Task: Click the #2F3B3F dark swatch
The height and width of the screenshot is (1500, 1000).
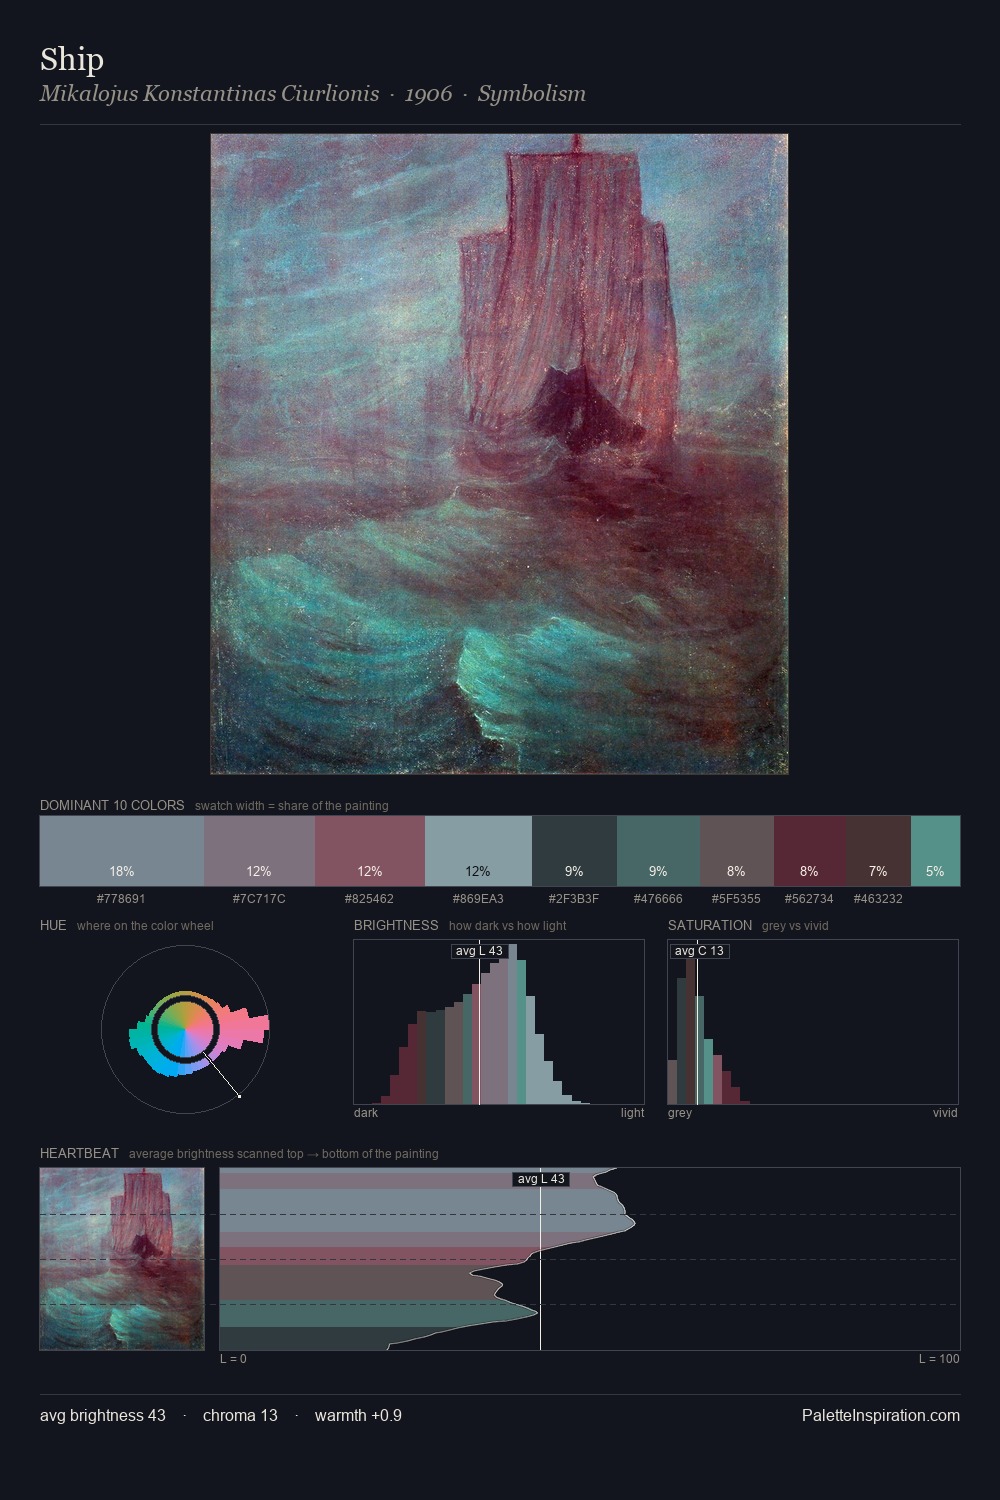Action: (574, 851)
